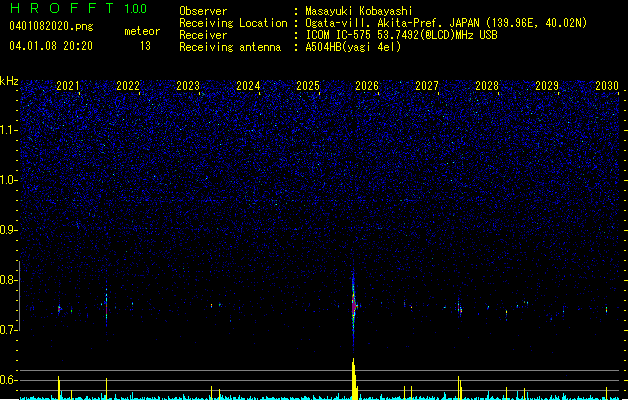The height and width of the screenshot is (400, 629).
Task: Click the 2027 time marker
Action: [427, 86]
